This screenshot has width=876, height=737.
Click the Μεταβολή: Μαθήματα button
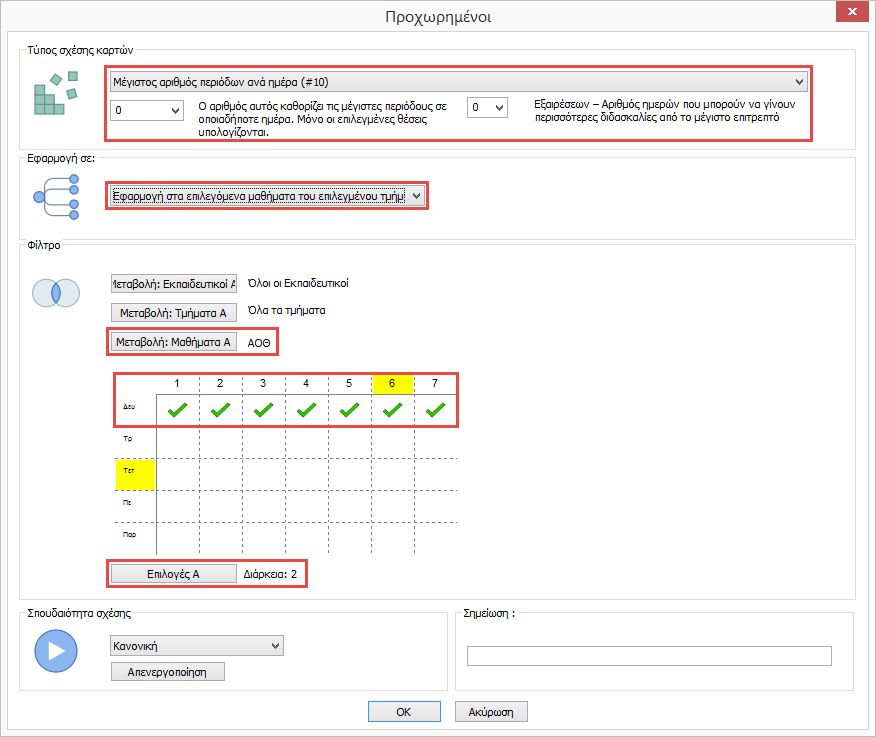(x=173, y=342)
